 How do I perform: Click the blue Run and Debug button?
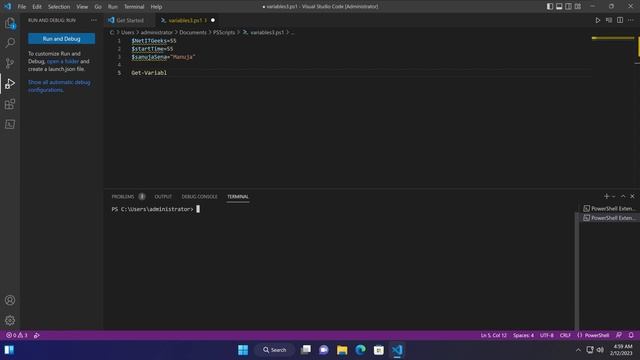[62, 38]
